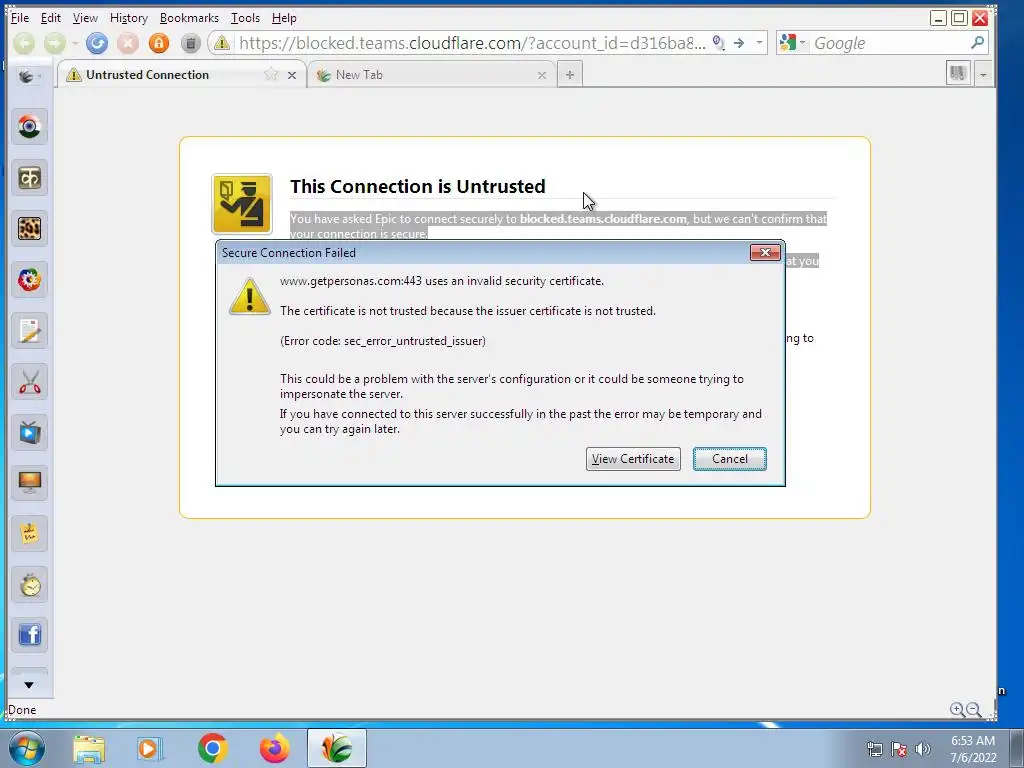Image resolution: width=1024 pixels, height=768 pixels.
Task: Bookmark the page with the tab star icon
Action: (270, 74)
